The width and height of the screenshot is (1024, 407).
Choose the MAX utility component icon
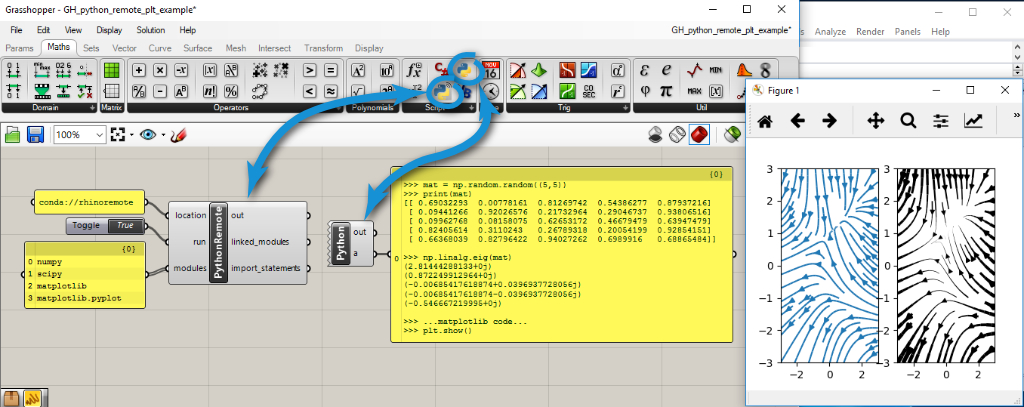coord(695,91)
